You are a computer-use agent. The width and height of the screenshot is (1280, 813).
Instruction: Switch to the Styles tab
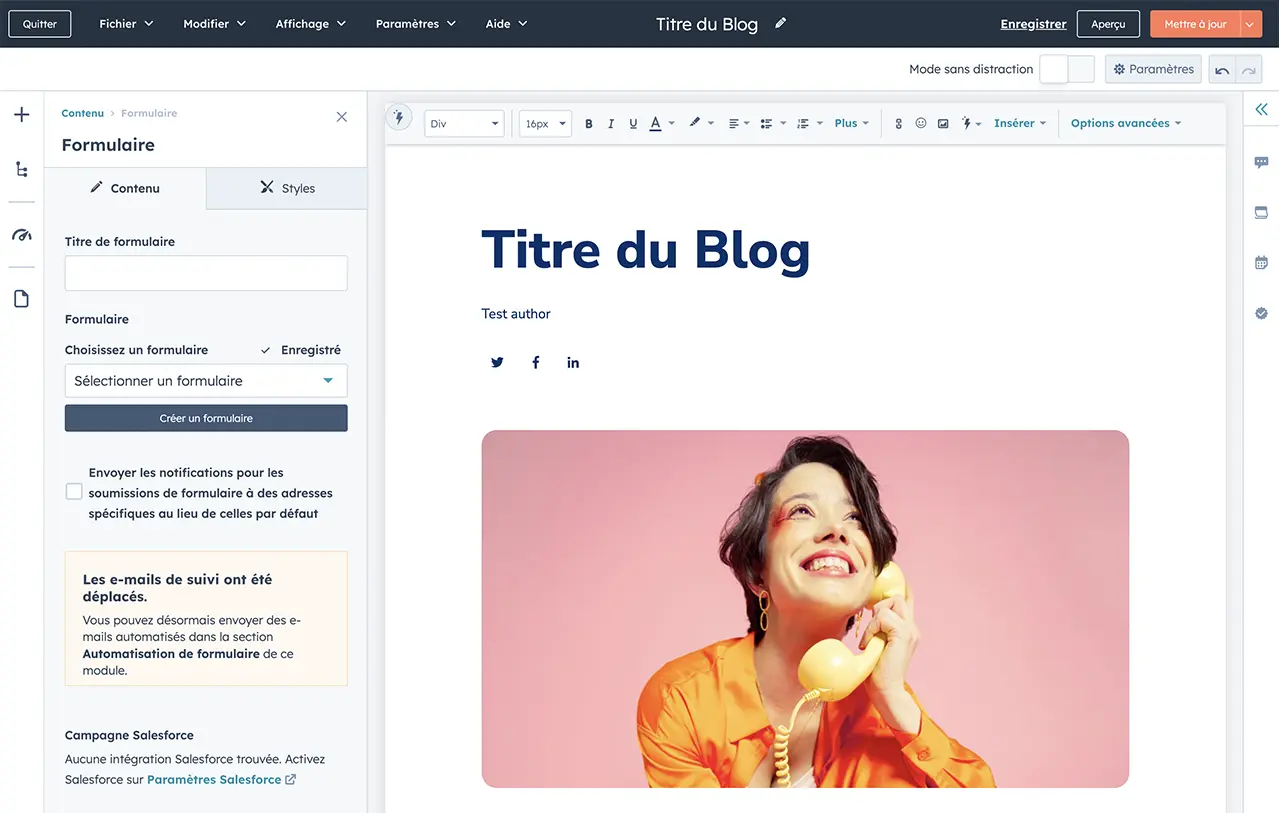point(287,188)
